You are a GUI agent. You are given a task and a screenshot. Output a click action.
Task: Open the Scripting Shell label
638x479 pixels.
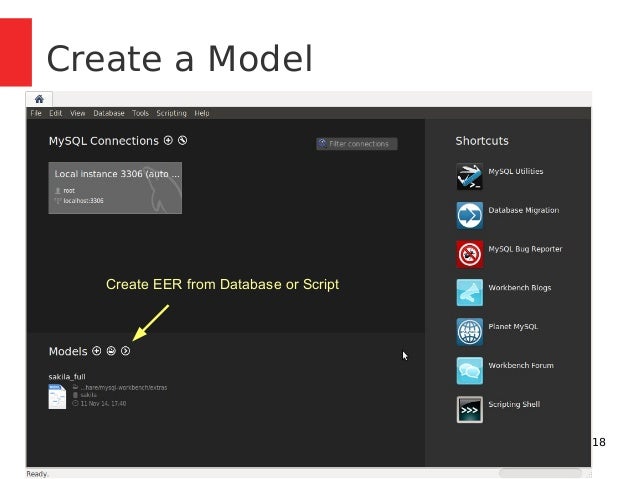click(514, 405)
